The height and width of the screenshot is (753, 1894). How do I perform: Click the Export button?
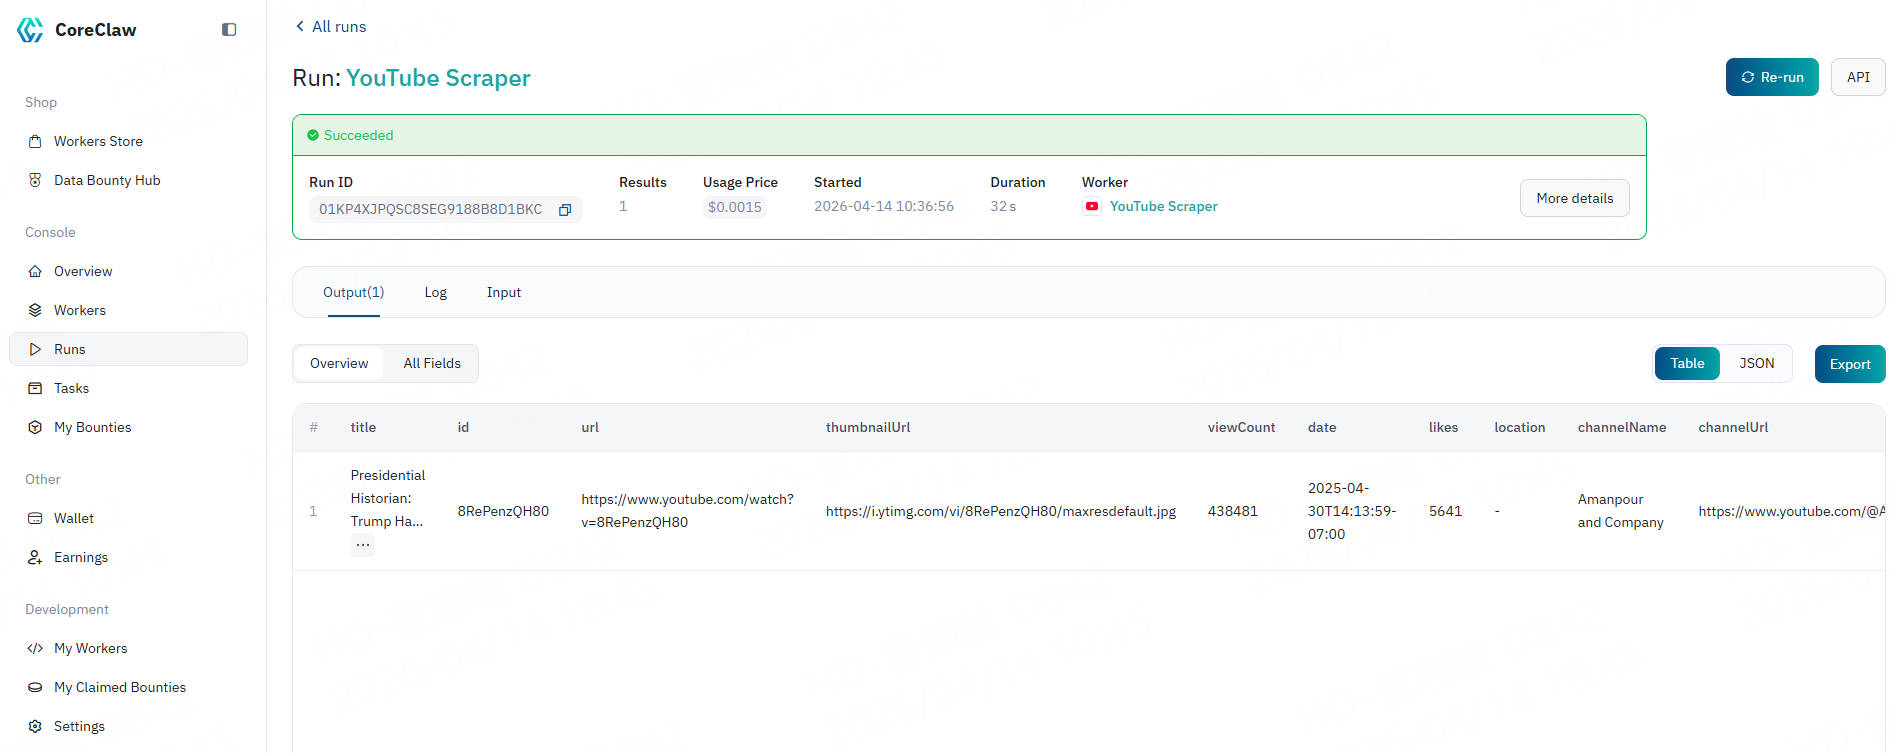pos(1849,364)
